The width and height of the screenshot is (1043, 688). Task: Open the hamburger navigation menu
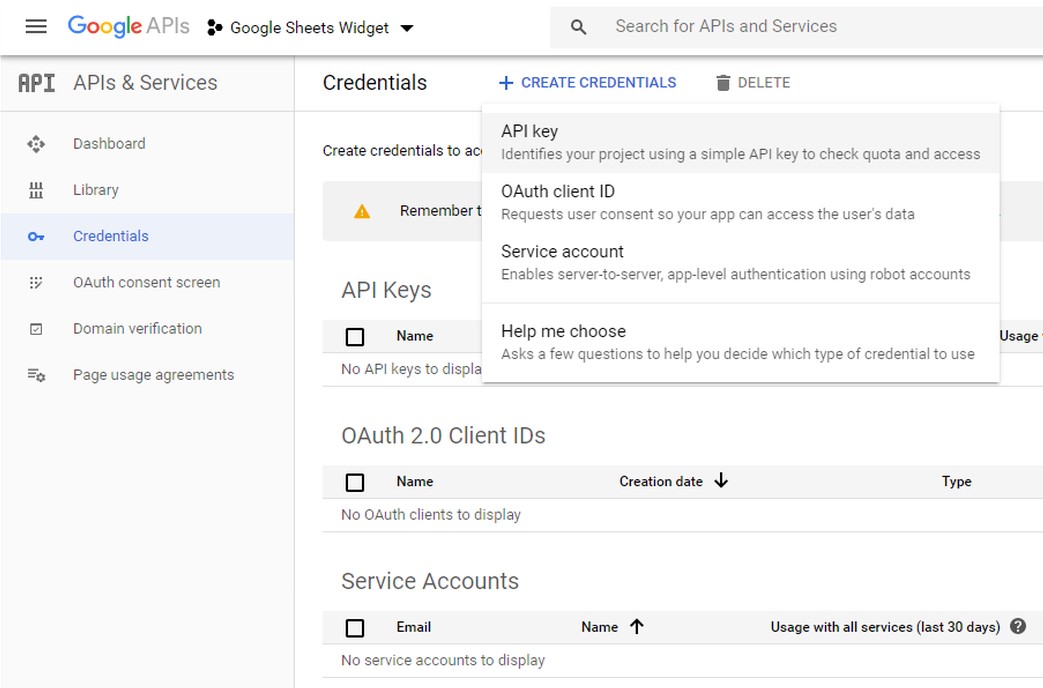click(x=36, y=27)
